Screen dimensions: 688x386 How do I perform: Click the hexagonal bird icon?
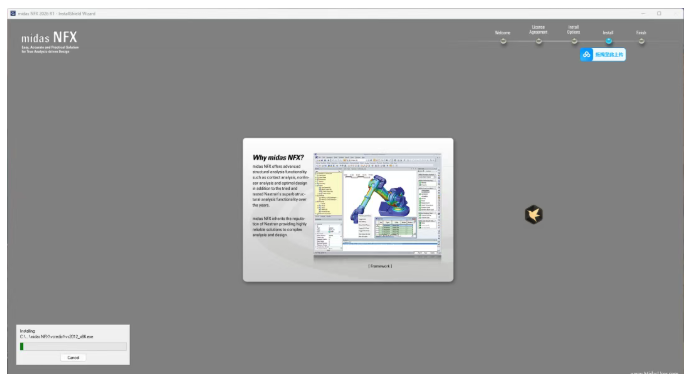(x=534, y=214)
